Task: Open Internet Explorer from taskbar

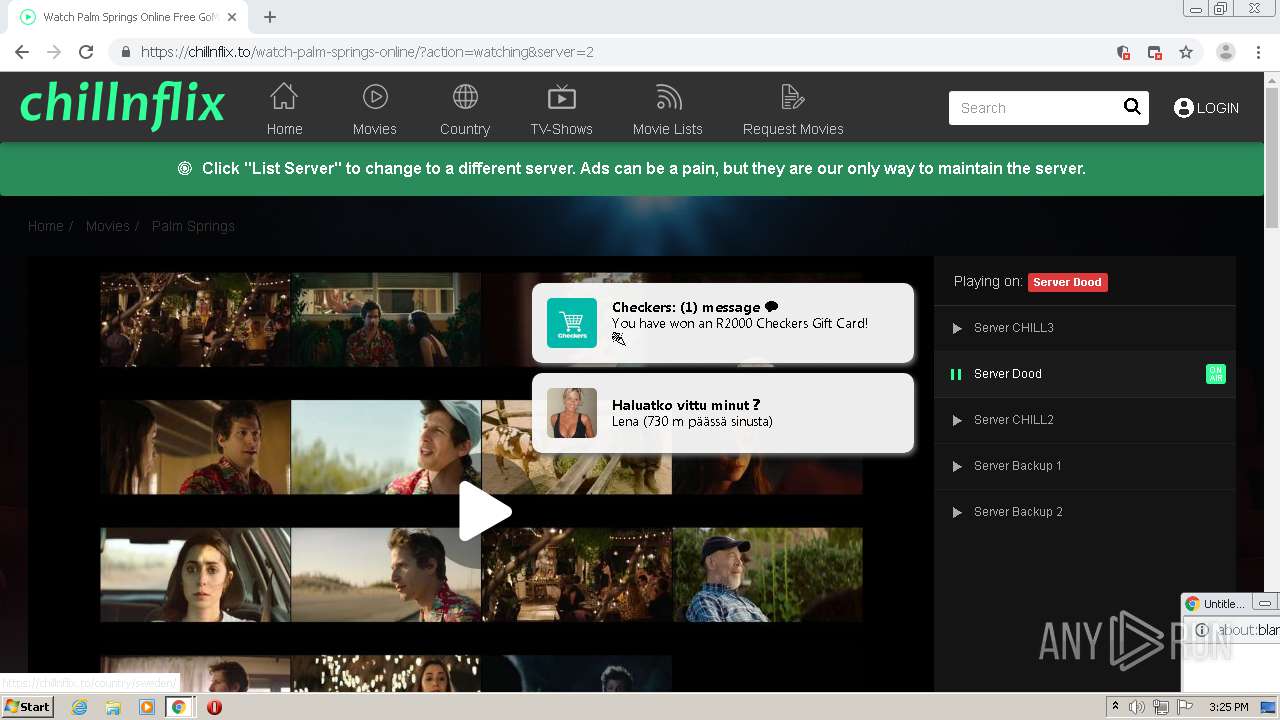Action: [x=79, y=707]
